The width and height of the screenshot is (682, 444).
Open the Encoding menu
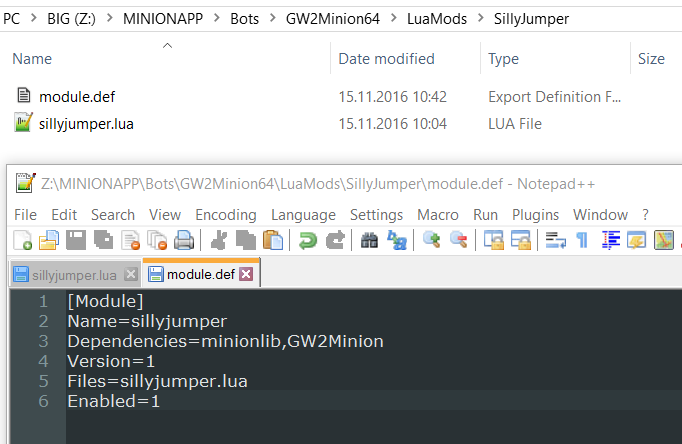[225, 215]
